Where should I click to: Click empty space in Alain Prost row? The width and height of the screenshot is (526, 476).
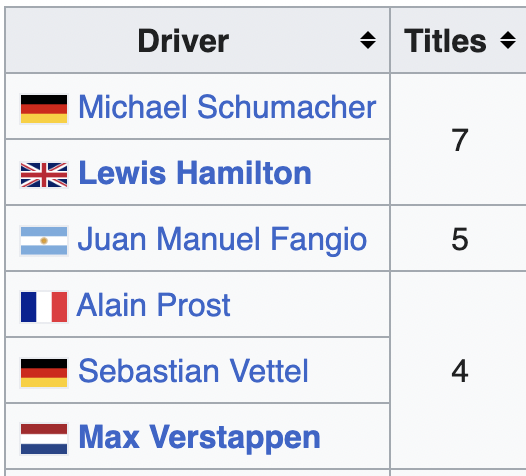tap(309, 305)
